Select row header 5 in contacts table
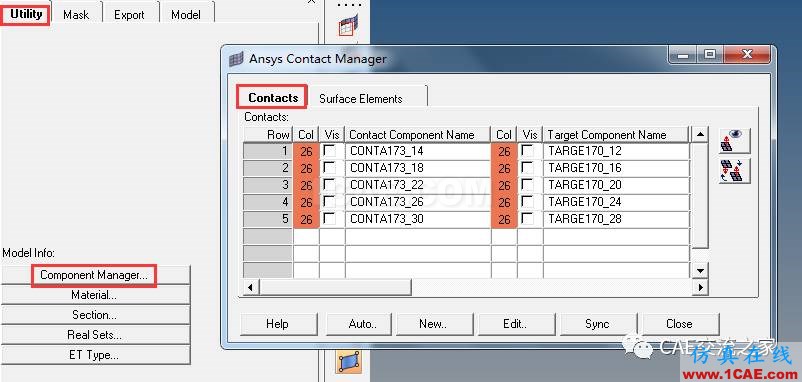802x382 pixels. point(268,219)
